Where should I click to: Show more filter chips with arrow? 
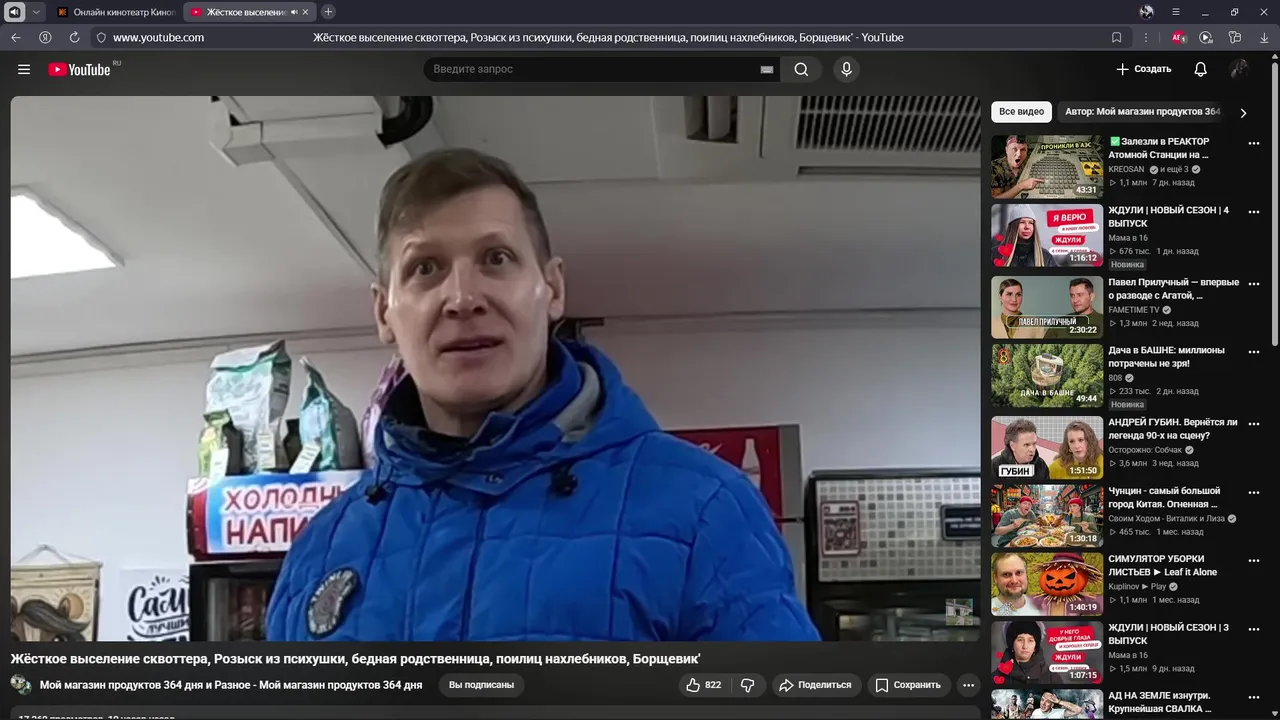click(x=1243, y=113)
